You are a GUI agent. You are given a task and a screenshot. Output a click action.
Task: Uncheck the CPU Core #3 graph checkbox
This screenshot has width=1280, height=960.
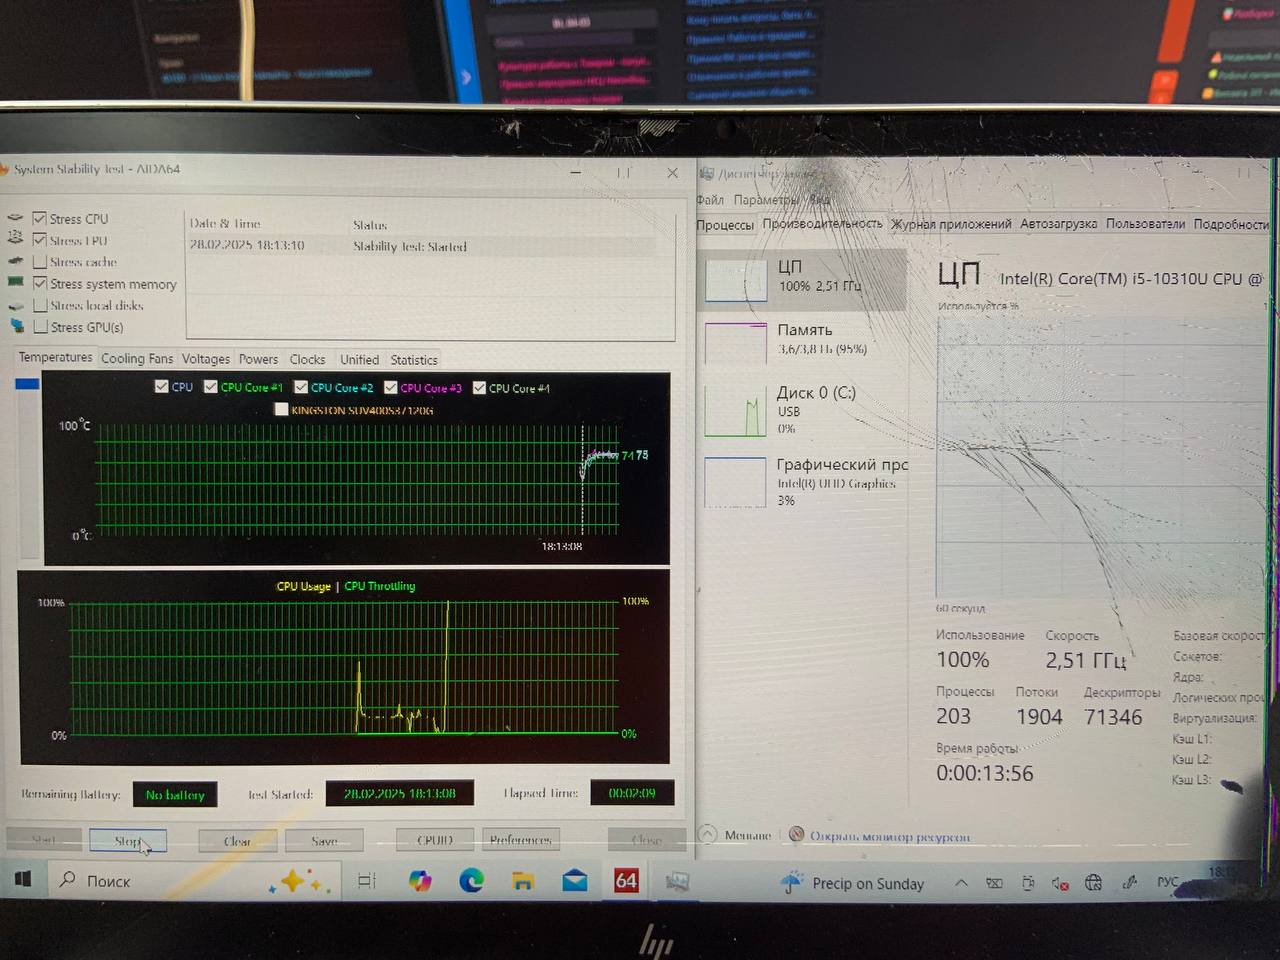tap(390, 387)
